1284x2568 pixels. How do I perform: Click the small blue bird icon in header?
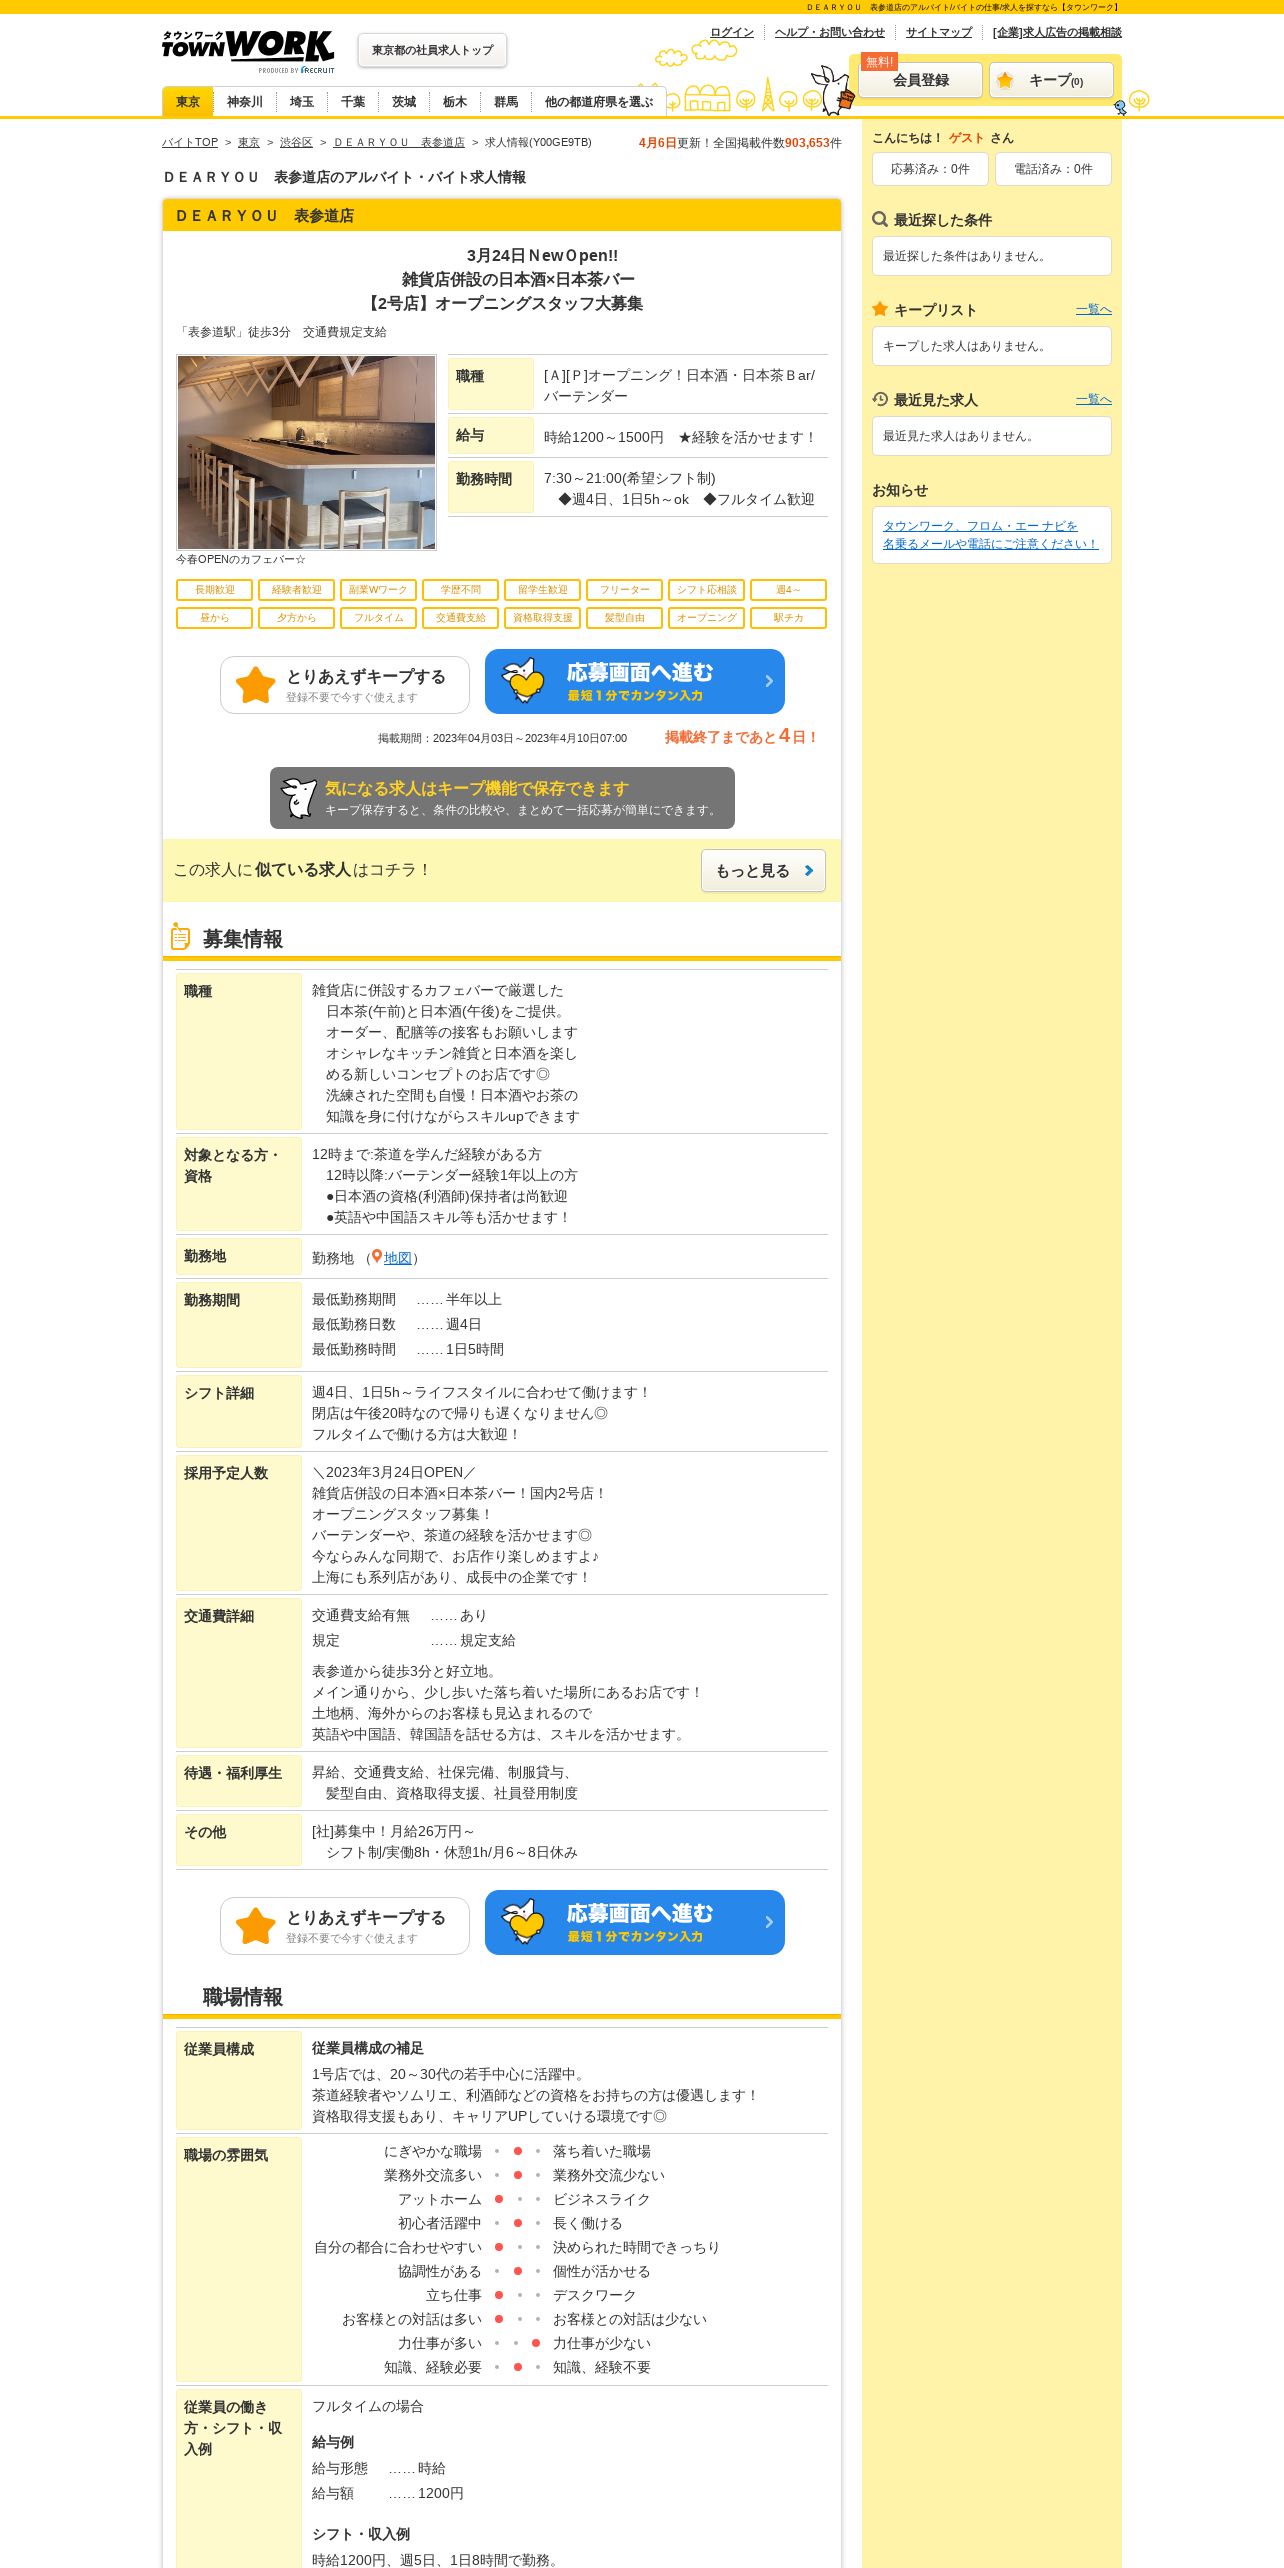pos(1120,108)
